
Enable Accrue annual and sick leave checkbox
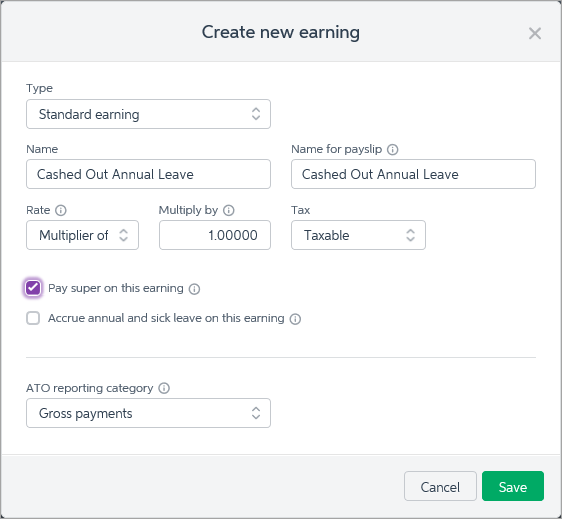(33, 318)
